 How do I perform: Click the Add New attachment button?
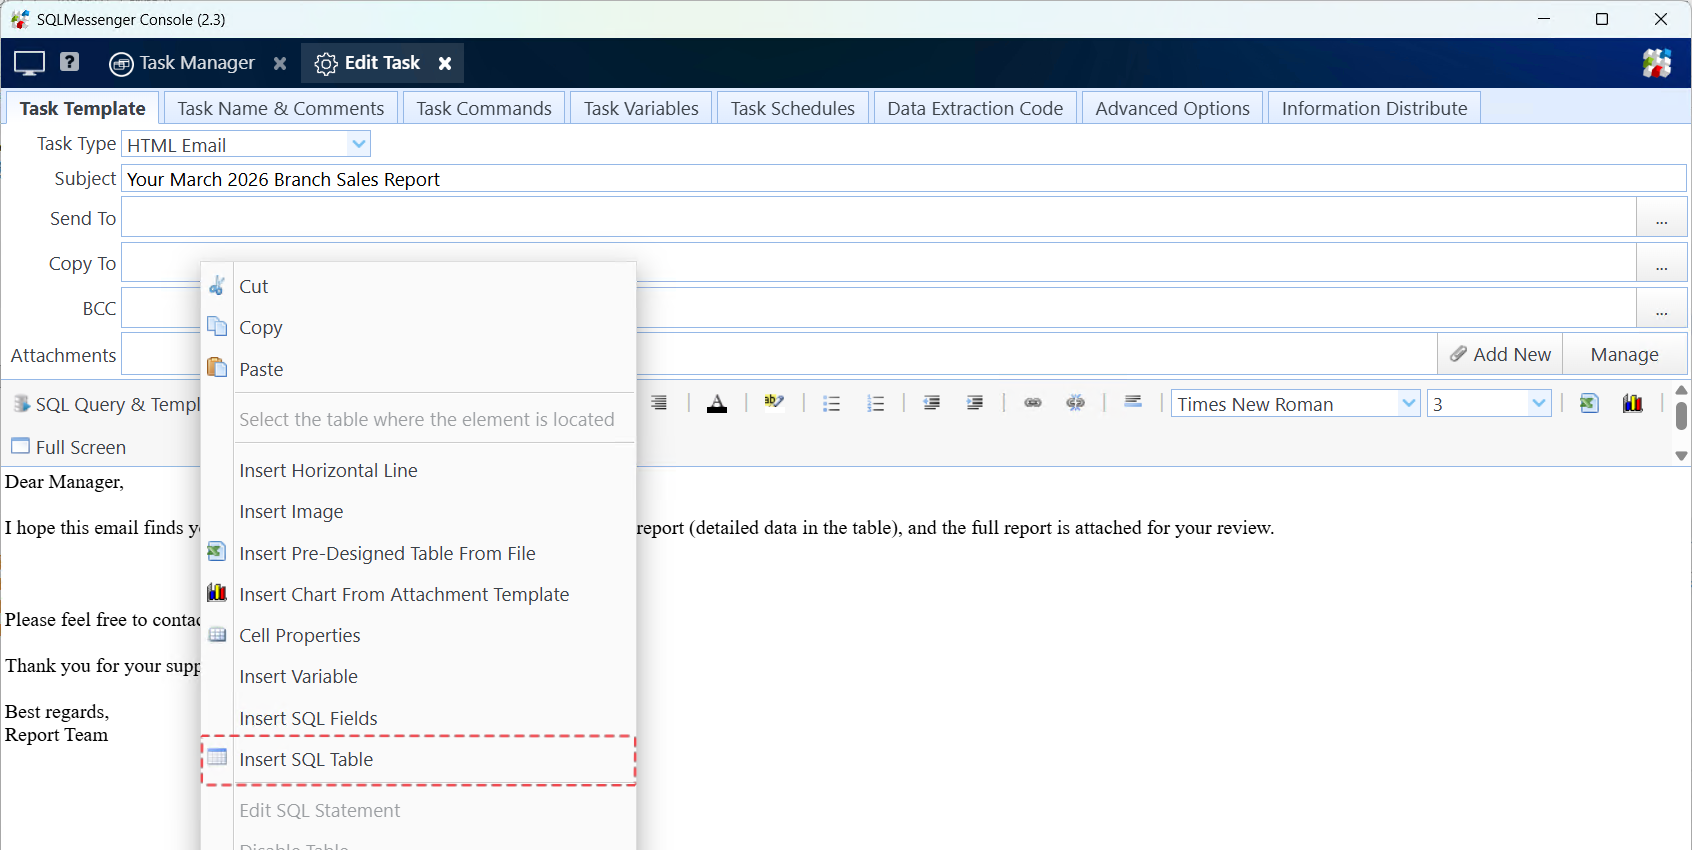pos(1500,355)
